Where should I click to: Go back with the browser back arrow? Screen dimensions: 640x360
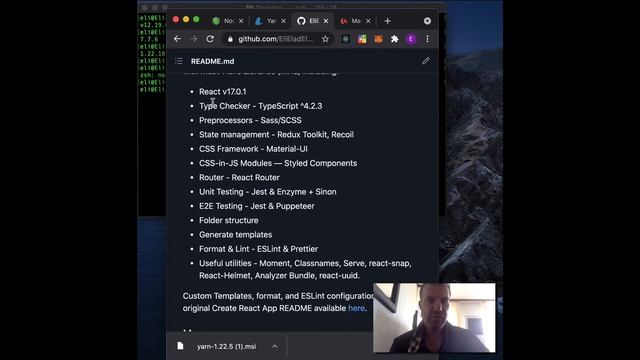(x=177, y=39)
